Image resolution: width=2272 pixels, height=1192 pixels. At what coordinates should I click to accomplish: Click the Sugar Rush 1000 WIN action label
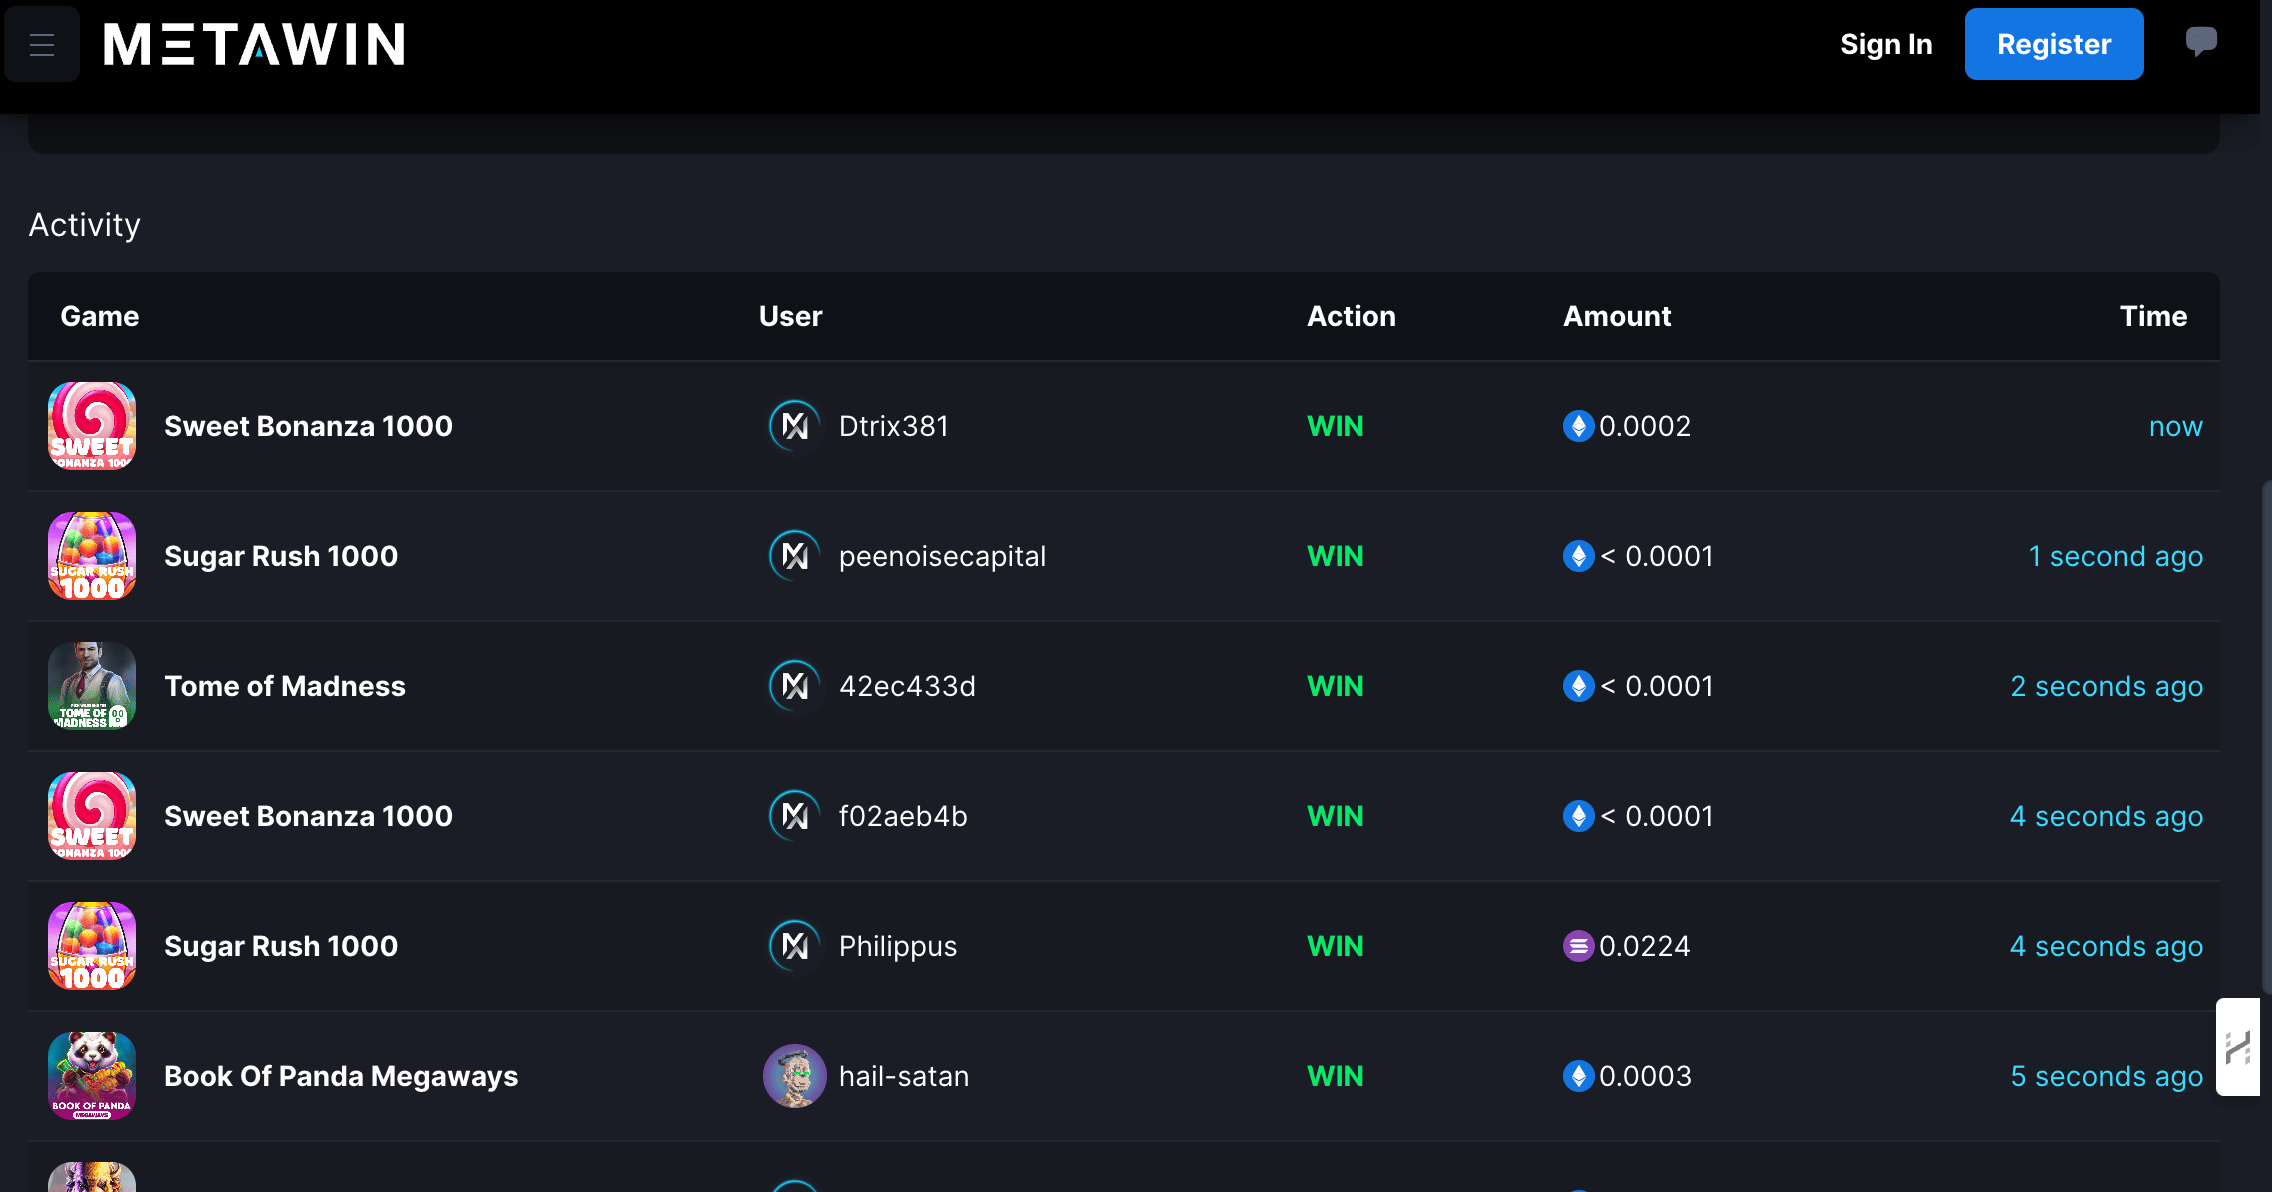[x=1336, y=556]
